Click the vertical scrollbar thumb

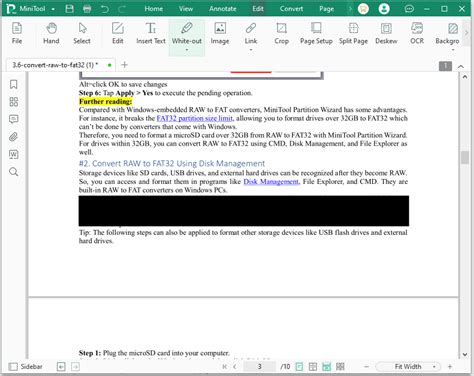point(465,157)
